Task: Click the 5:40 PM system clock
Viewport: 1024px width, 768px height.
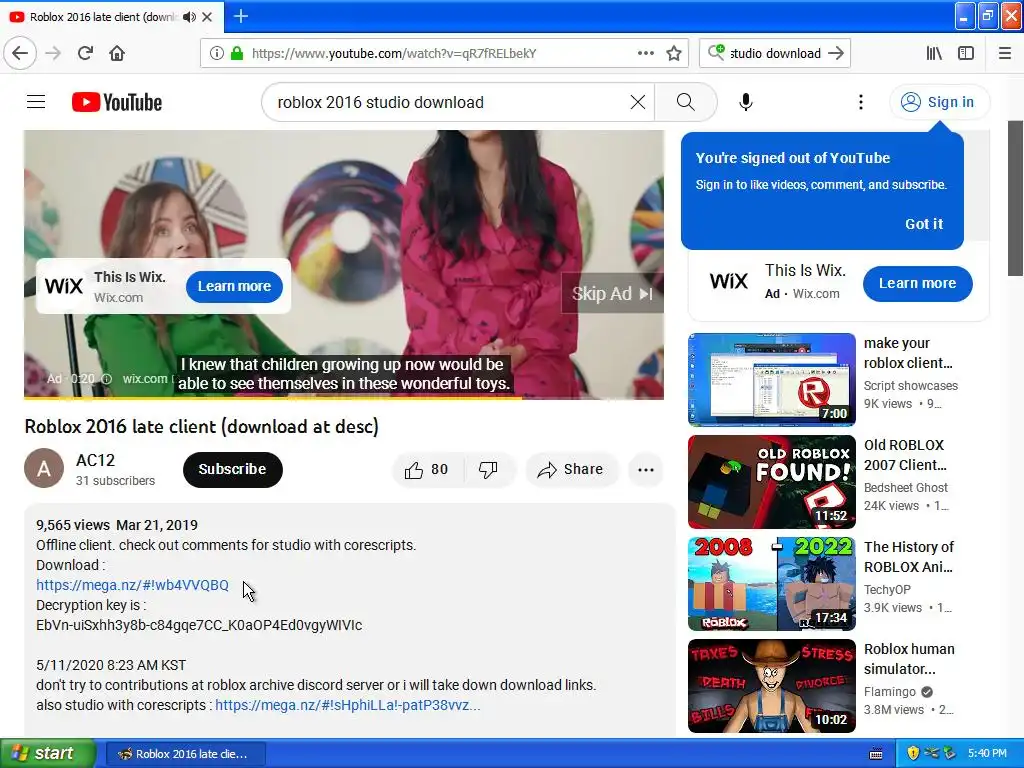Action: [x=987, y=754]
